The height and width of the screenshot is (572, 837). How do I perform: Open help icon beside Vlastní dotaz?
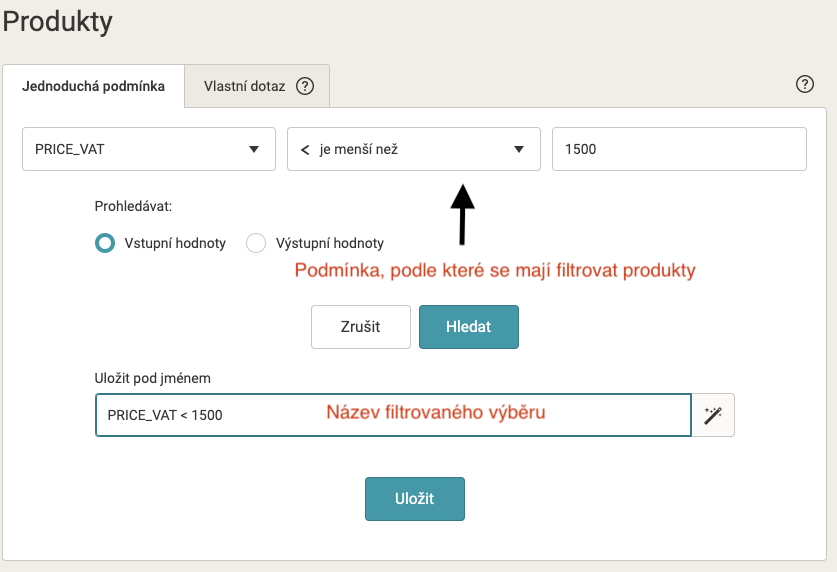(x=305, y=86)
